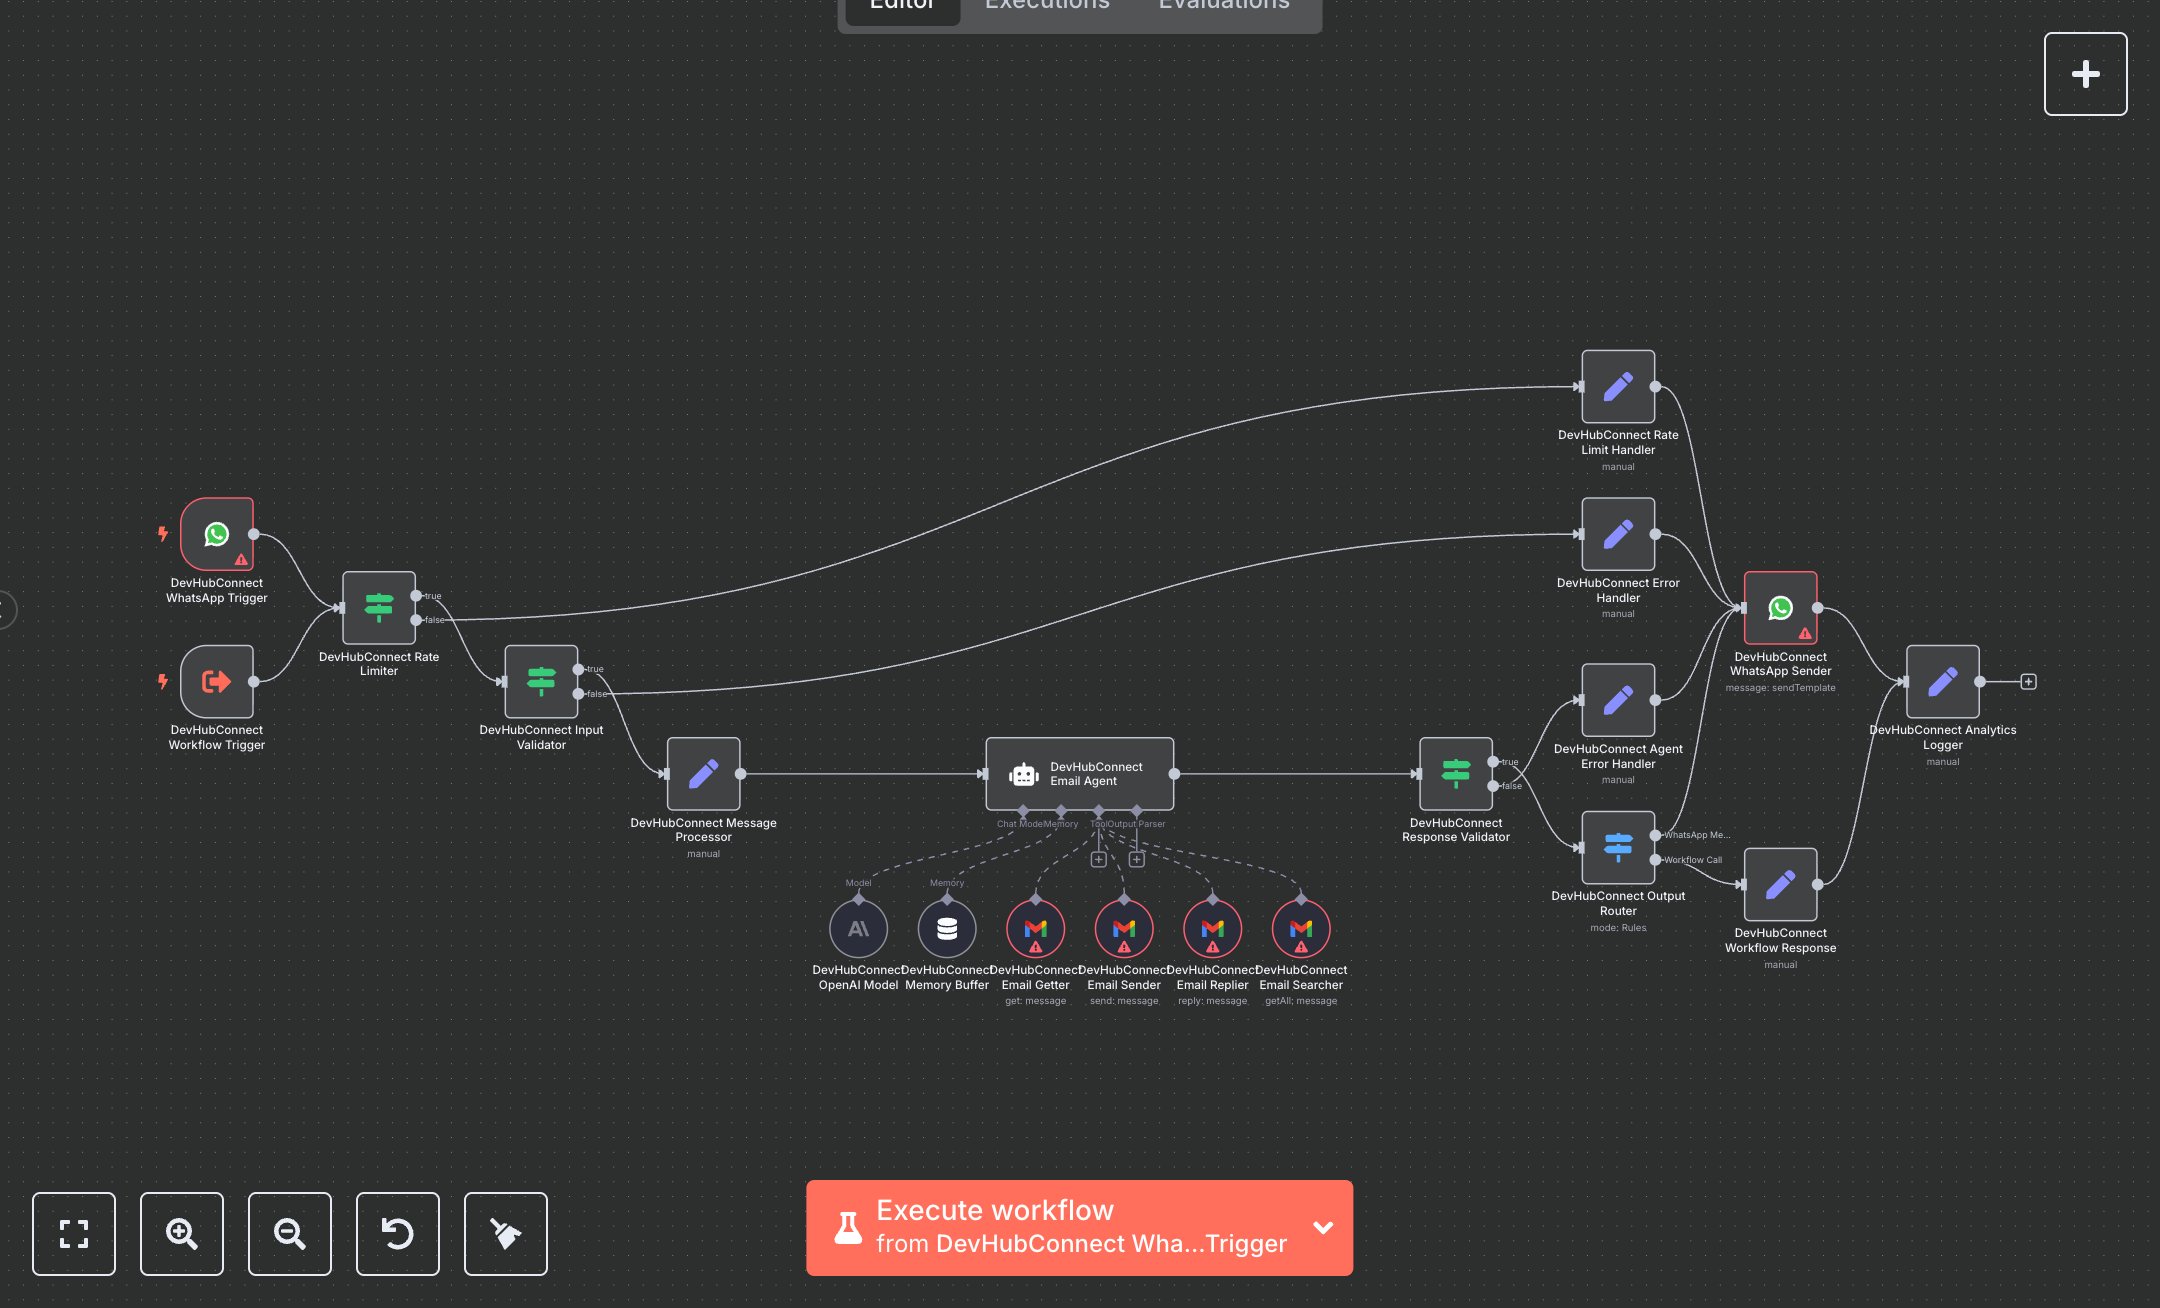2160x1308 pixels.
Task: Select the DevHubConnect Memory Buffer node
Action: pyautogui.click(x=946, y=929)
